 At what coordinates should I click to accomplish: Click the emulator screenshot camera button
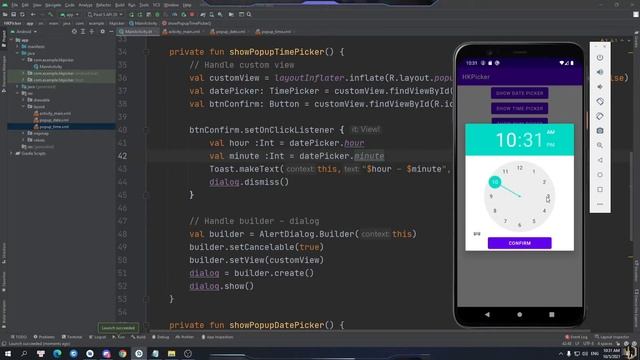click(600, 131)
